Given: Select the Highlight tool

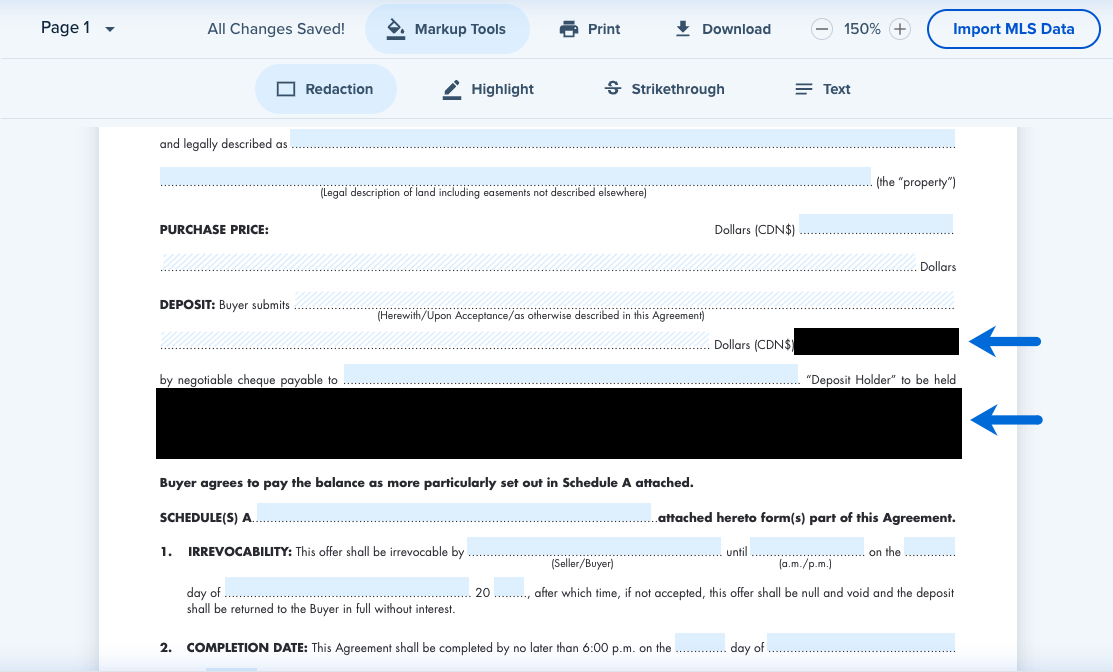Looking at the screenshot, I should click(488, 89).
